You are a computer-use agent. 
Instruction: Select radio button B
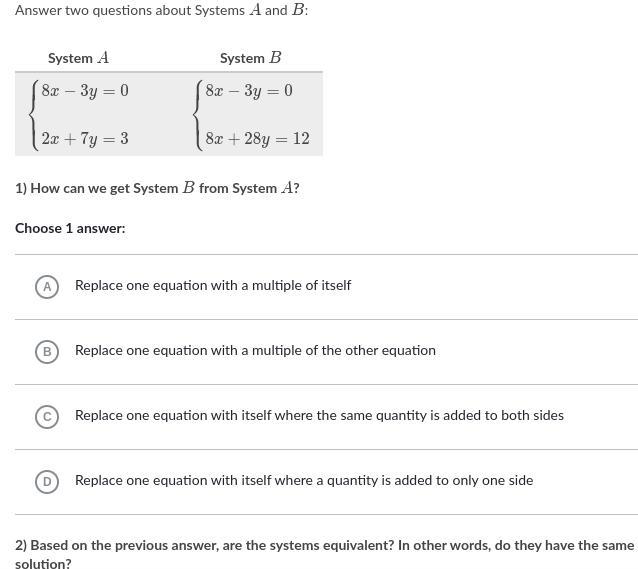tap(46, 351)
